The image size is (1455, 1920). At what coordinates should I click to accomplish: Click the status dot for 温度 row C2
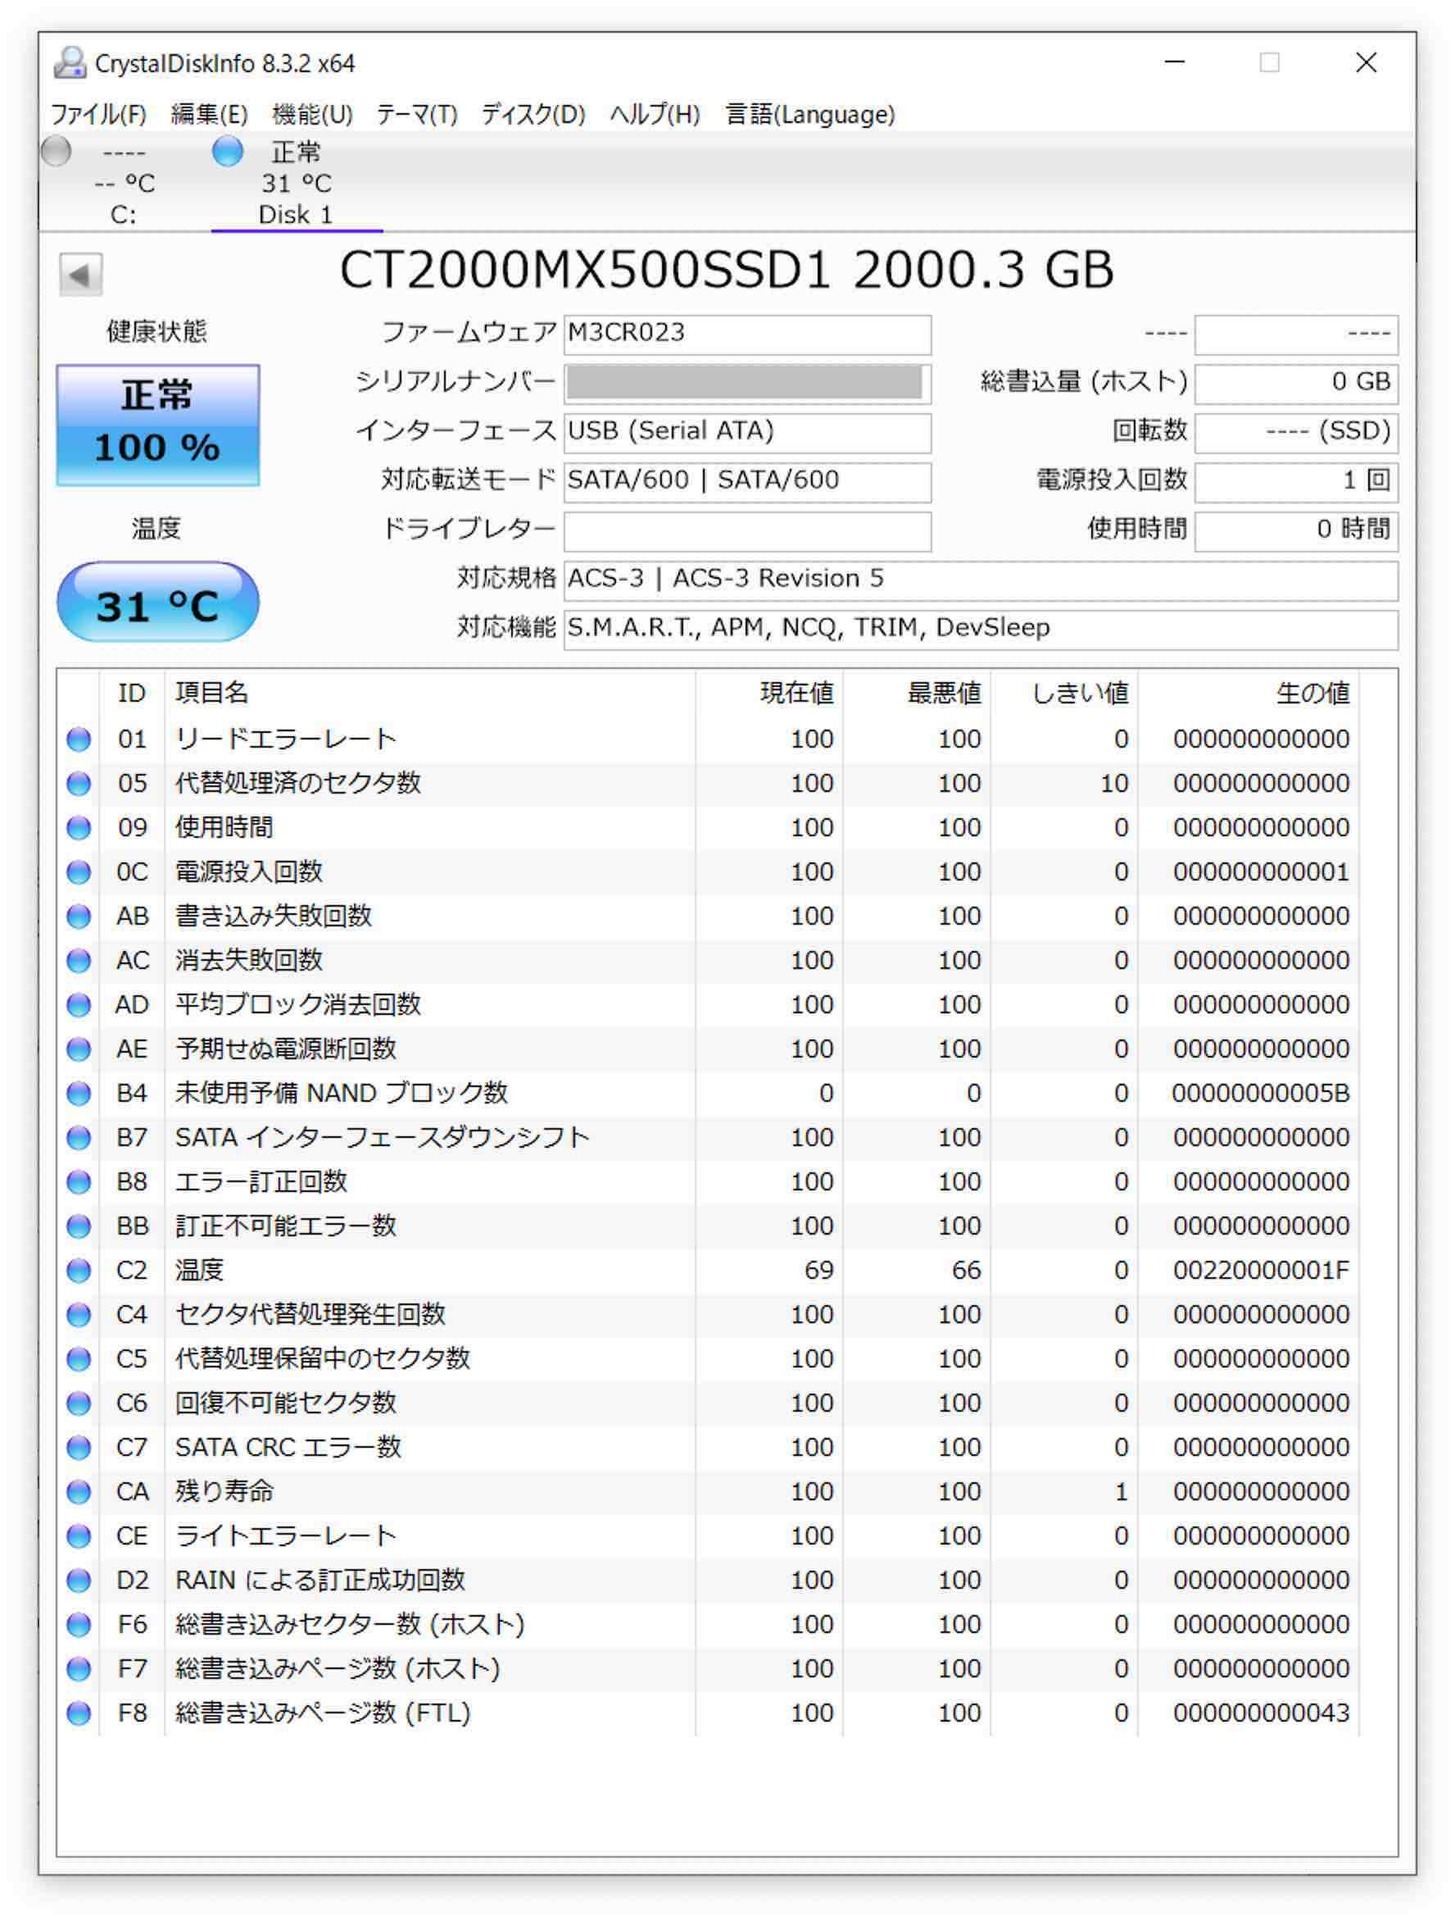click(79, 1270)
